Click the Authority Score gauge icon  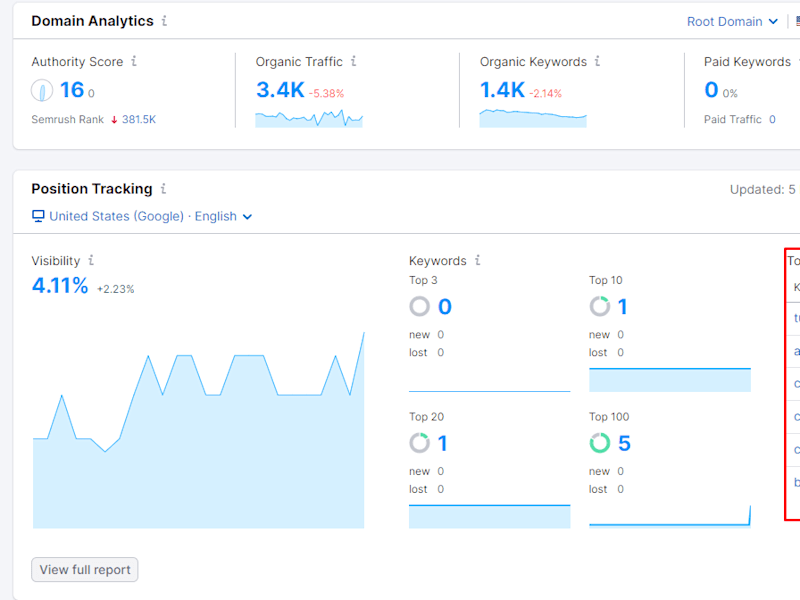point(42,91)
